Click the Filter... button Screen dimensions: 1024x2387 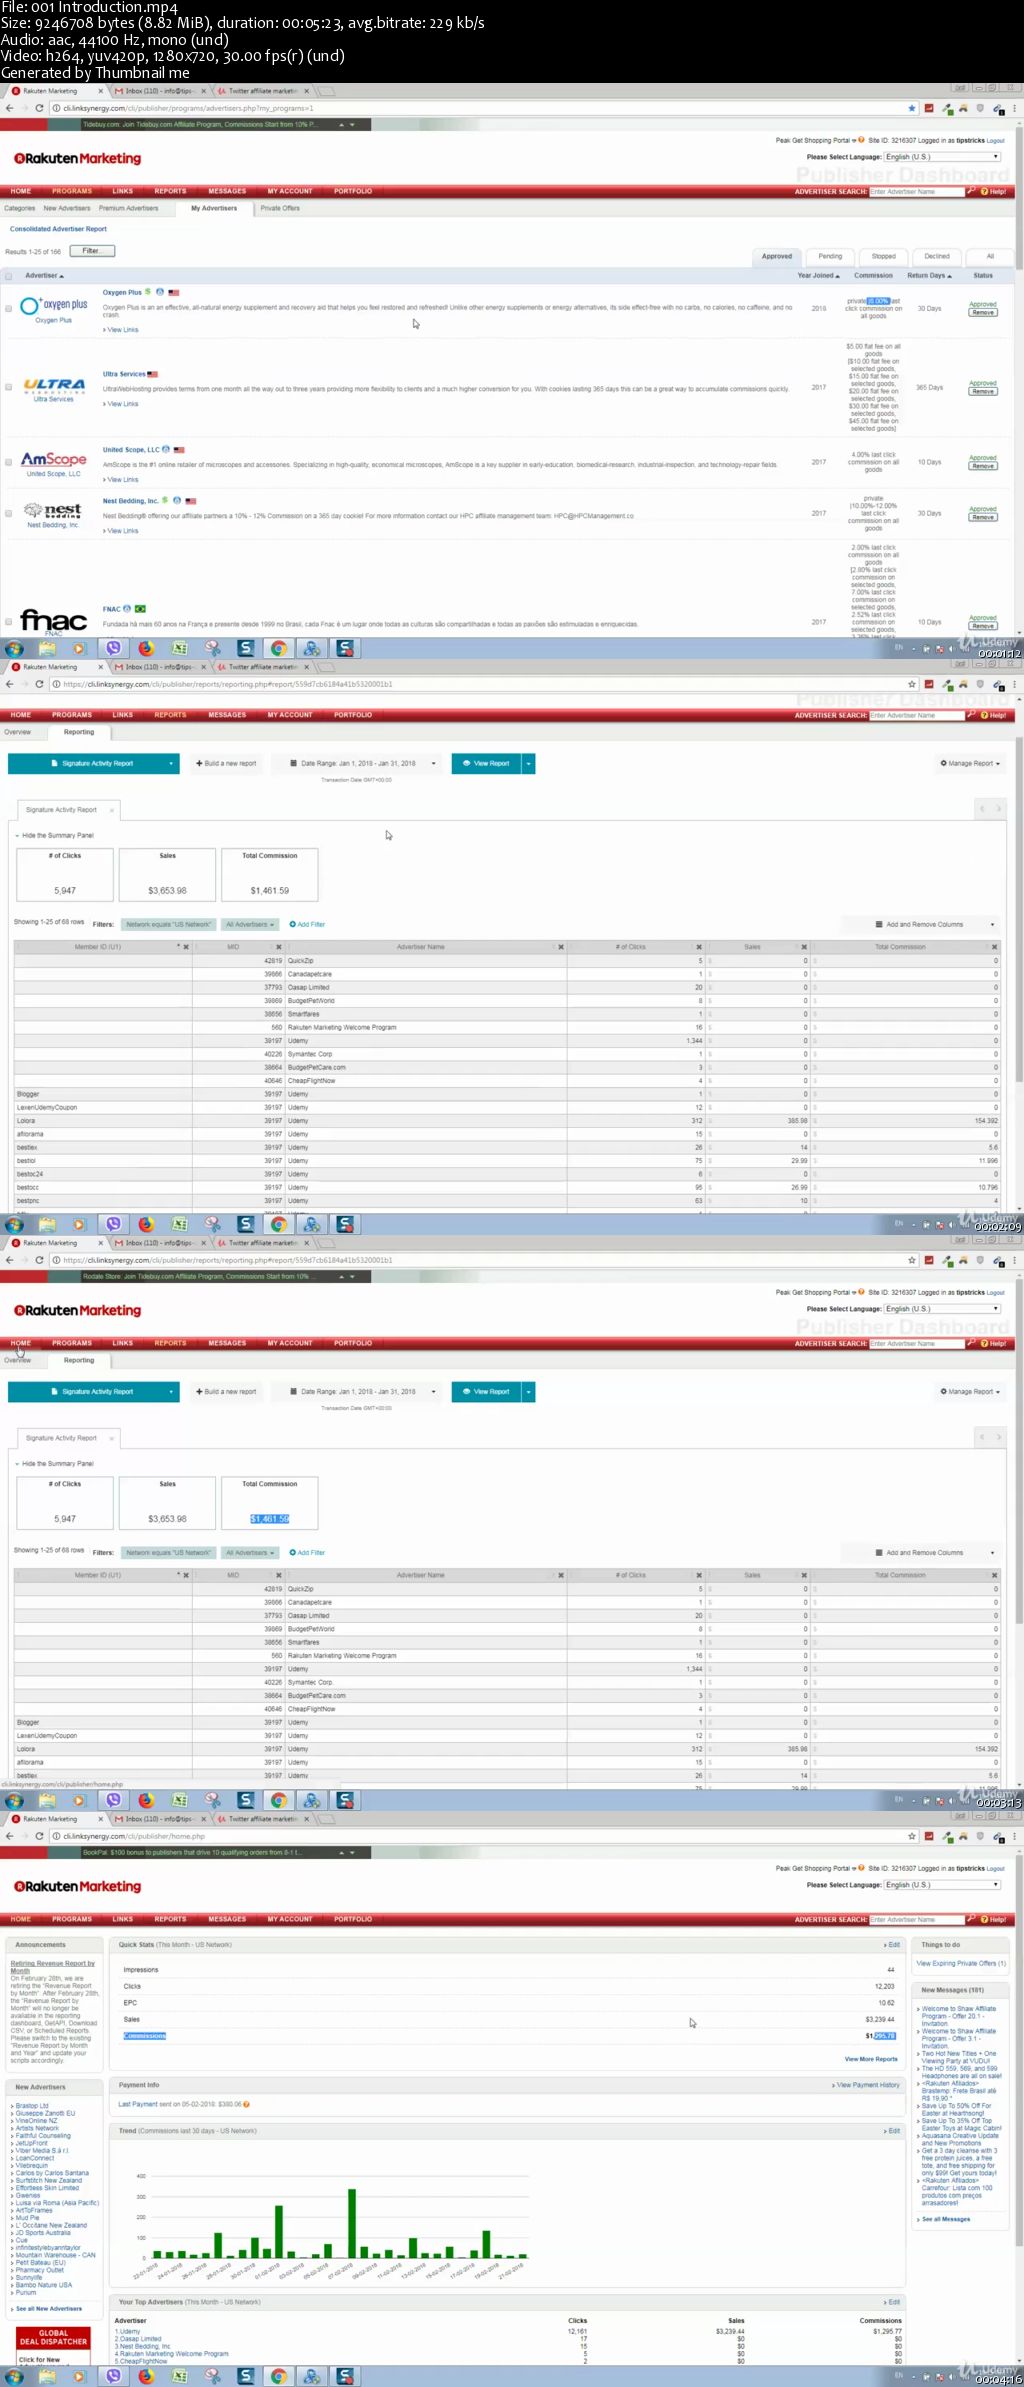pos(92,251)
